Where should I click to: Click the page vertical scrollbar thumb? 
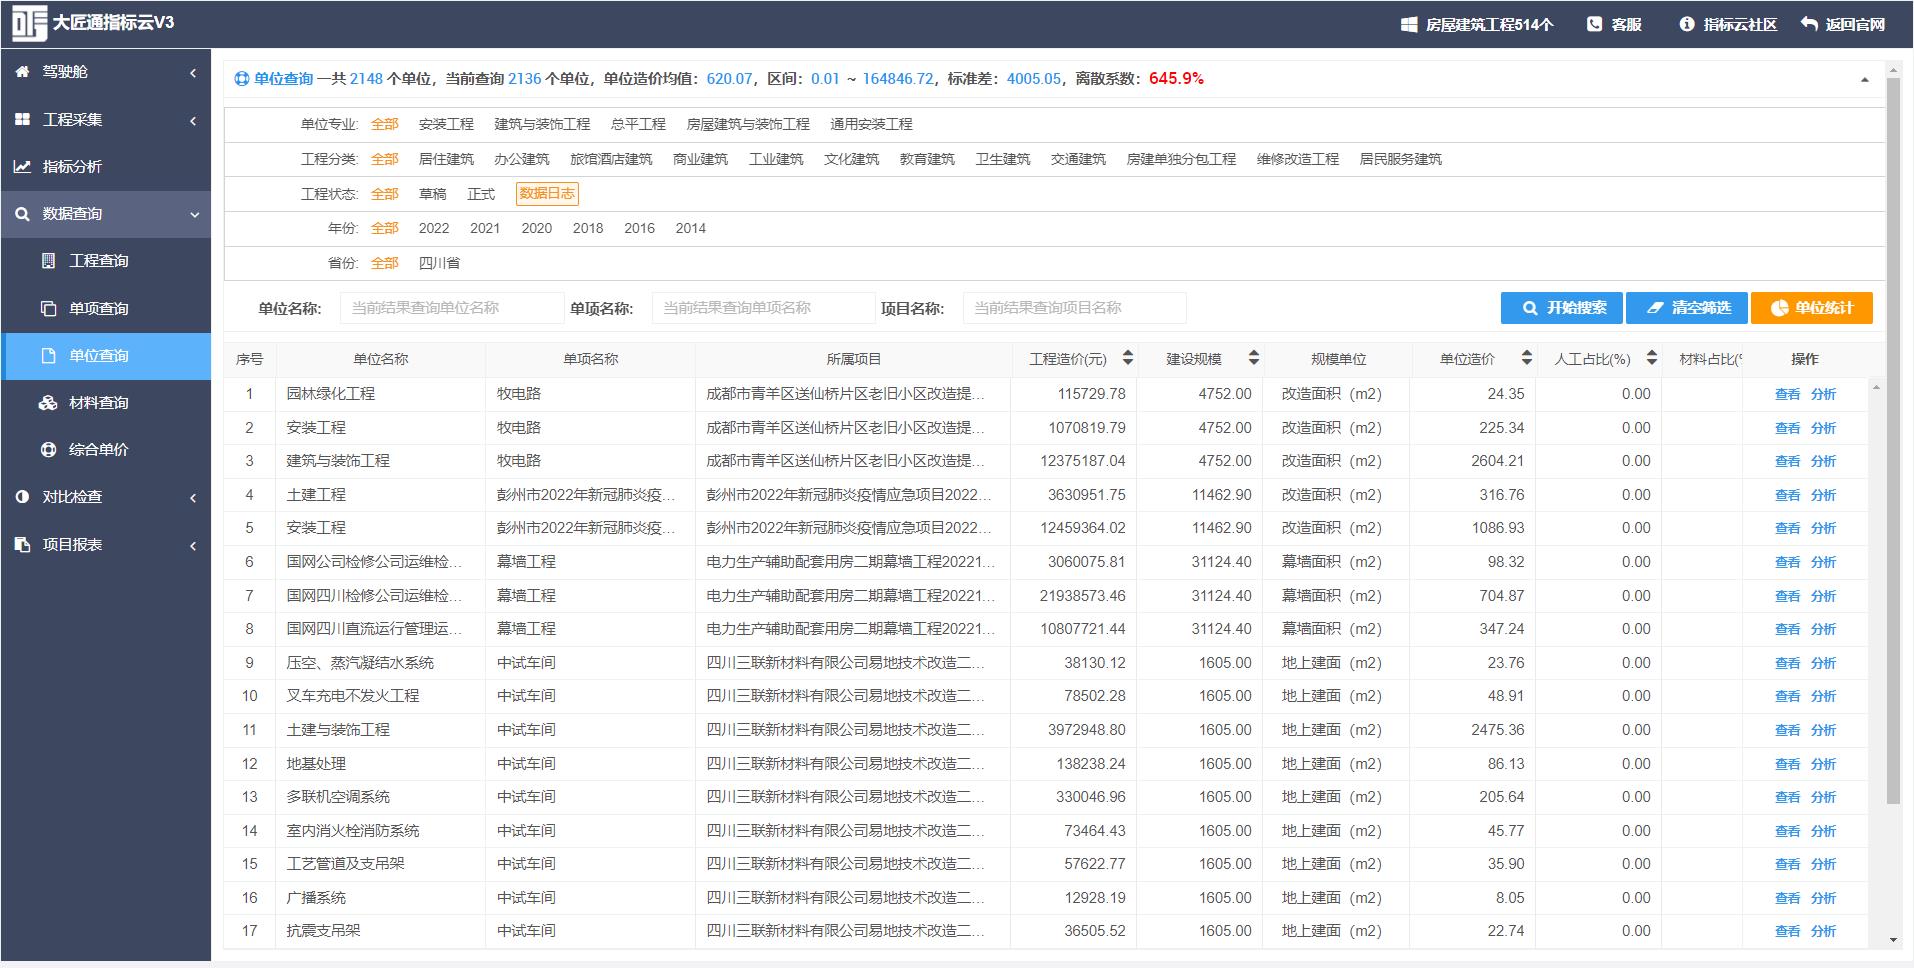(x=1893, y=440)
